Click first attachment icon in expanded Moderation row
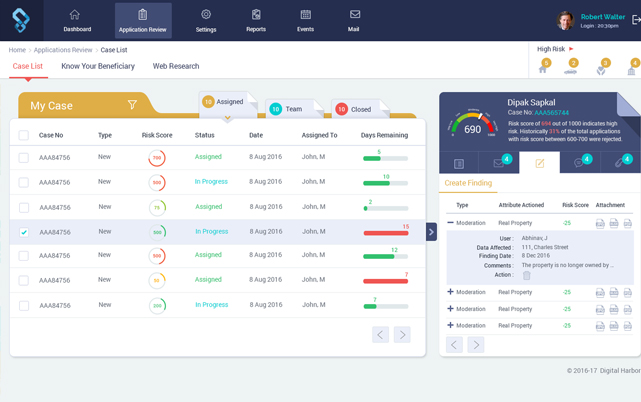The width and height of the screenshot is (641, 402). (x=600, y=224)
